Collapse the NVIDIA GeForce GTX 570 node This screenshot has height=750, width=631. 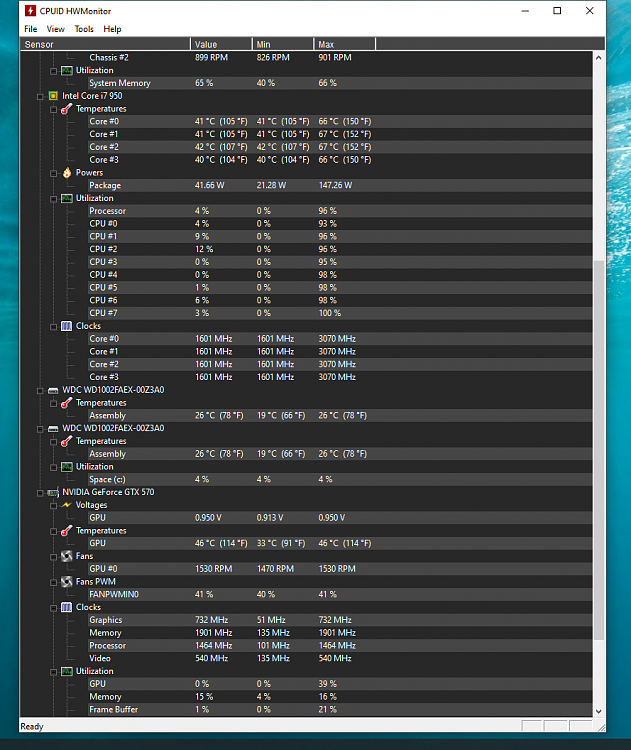[x=40, y=492]
